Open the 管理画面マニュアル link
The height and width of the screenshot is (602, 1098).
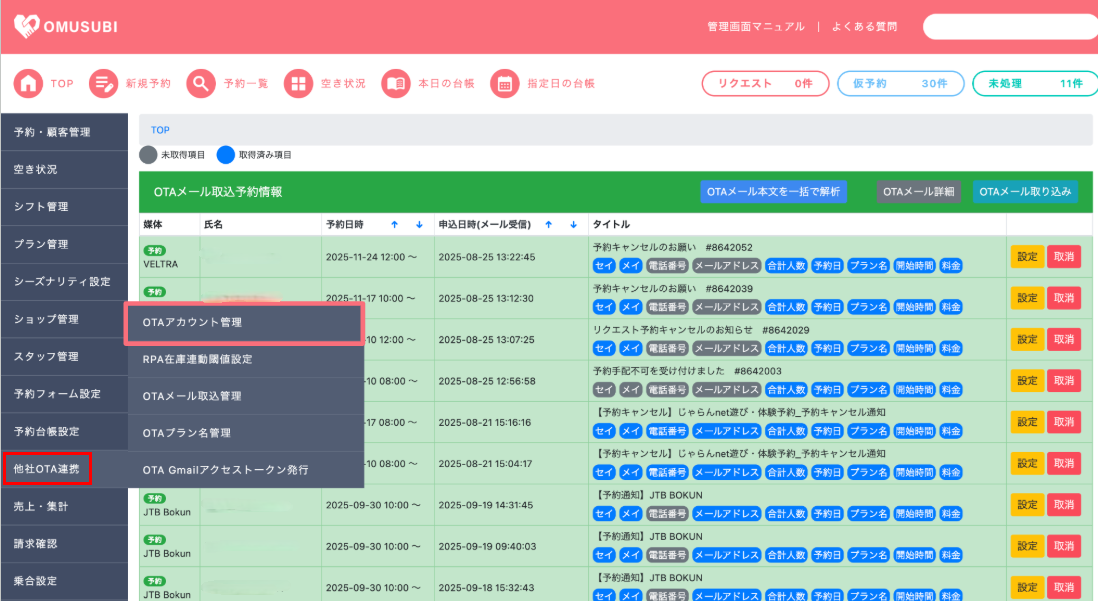coord(756,27)
